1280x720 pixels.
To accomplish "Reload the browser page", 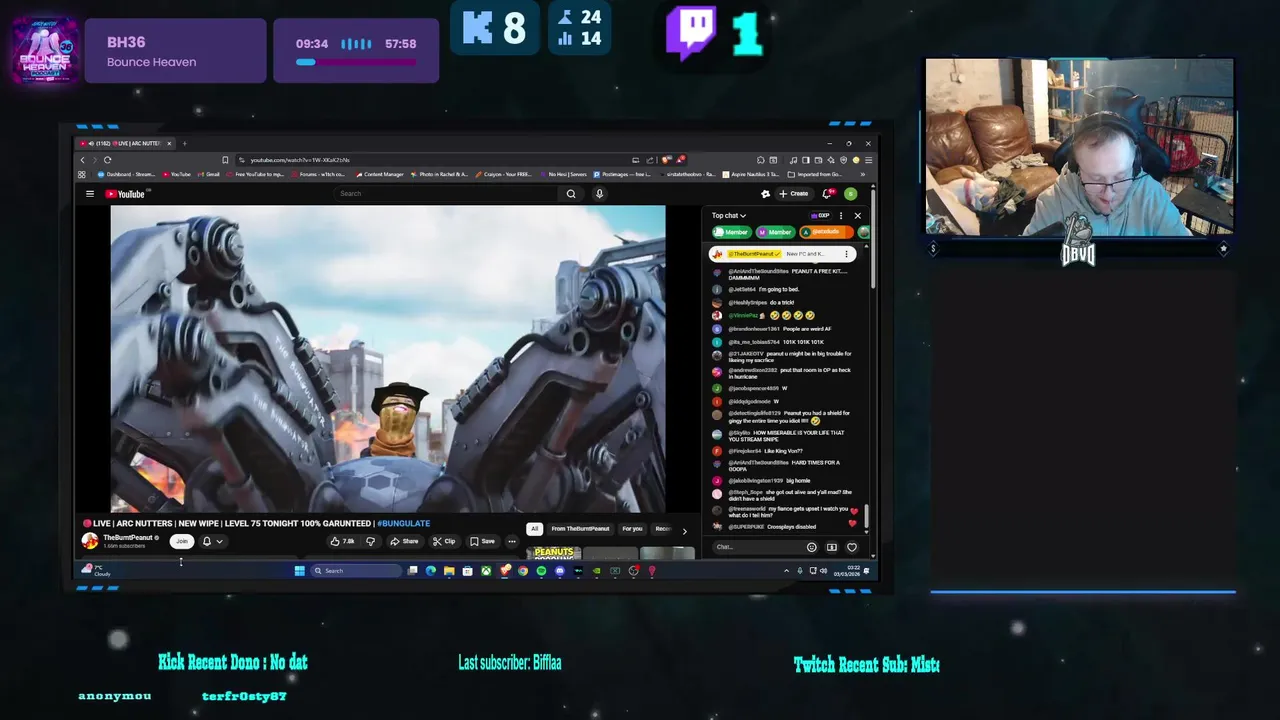I will (107, 160).
